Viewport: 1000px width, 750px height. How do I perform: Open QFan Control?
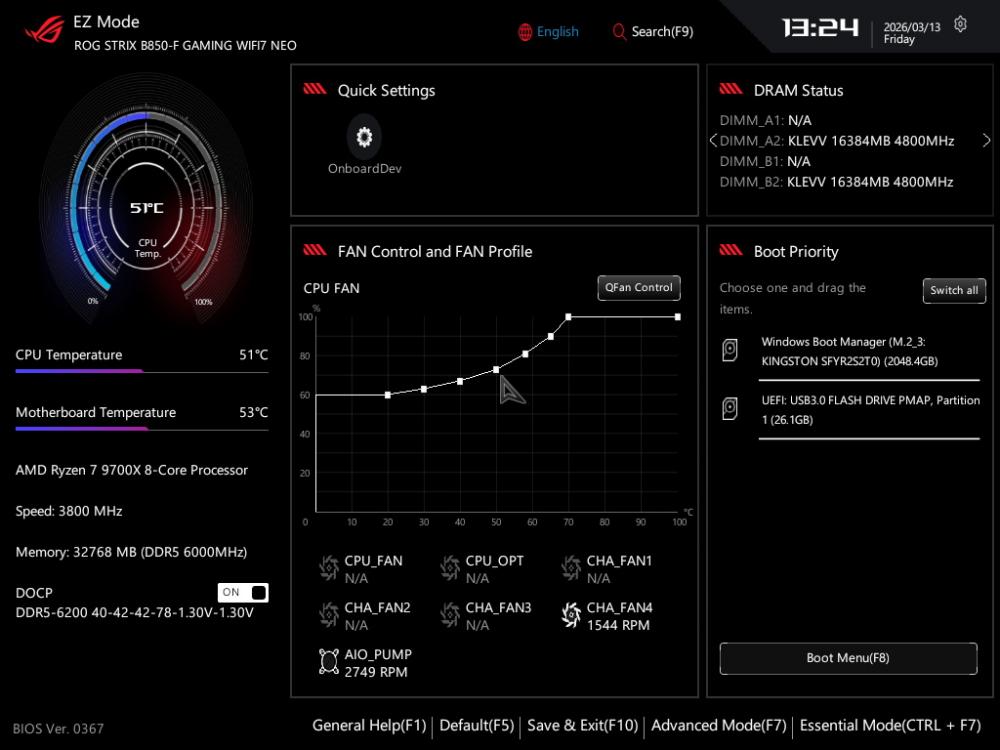(x=639, y=288)
